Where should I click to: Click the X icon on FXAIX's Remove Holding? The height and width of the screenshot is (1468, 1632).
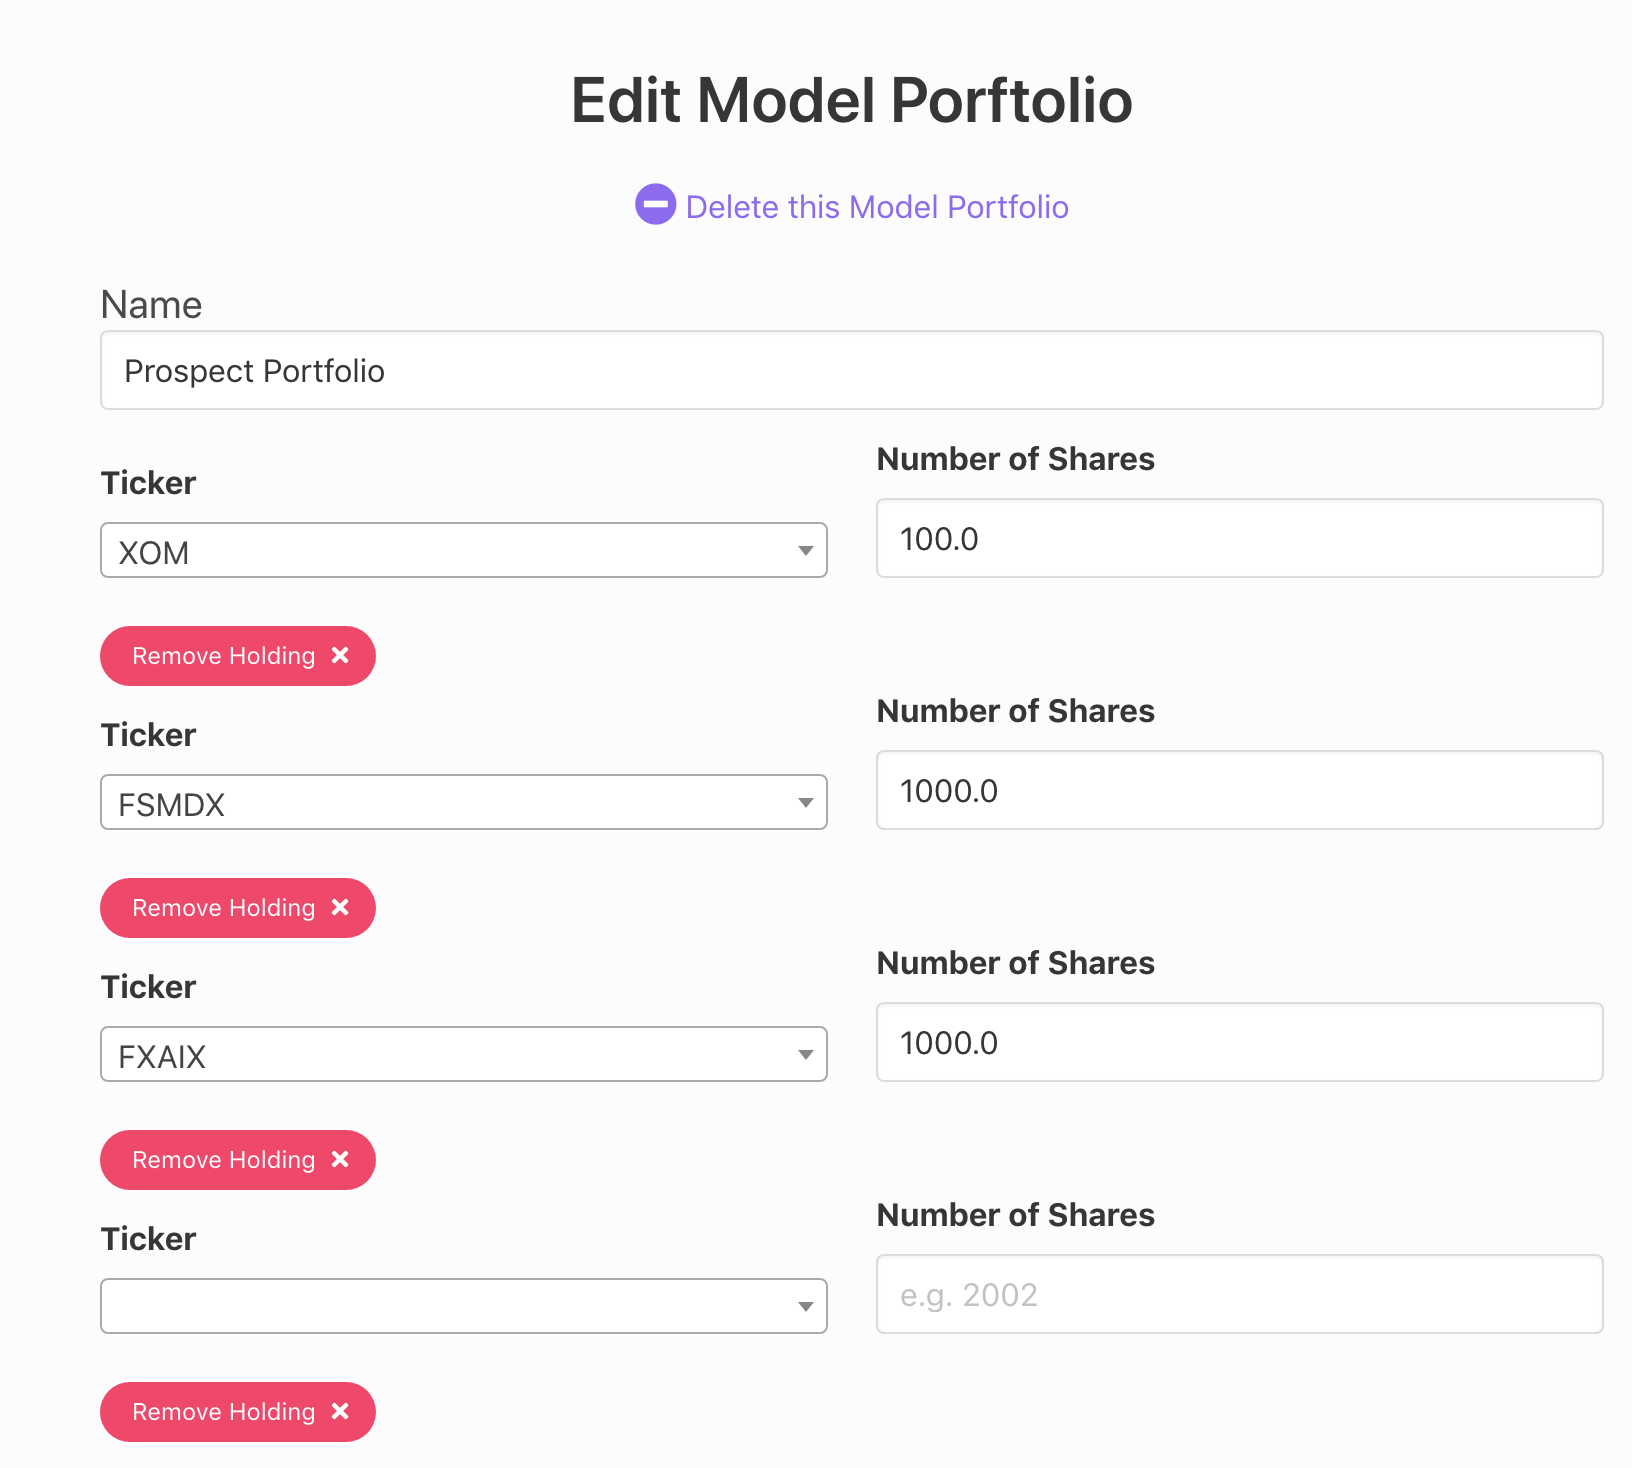click(x=340, y=1159)
